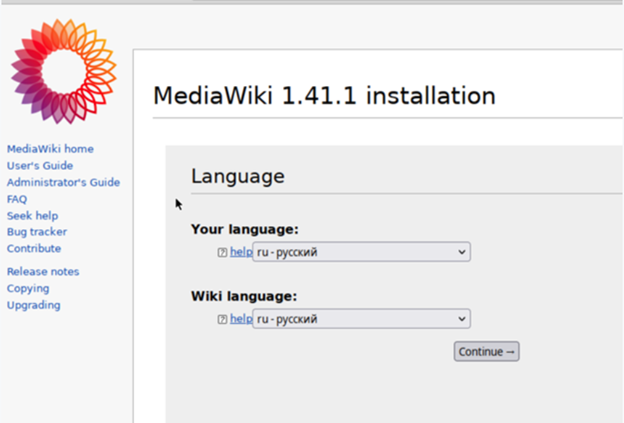
Task: Open the User's Guide link
Action: [40, 166]
